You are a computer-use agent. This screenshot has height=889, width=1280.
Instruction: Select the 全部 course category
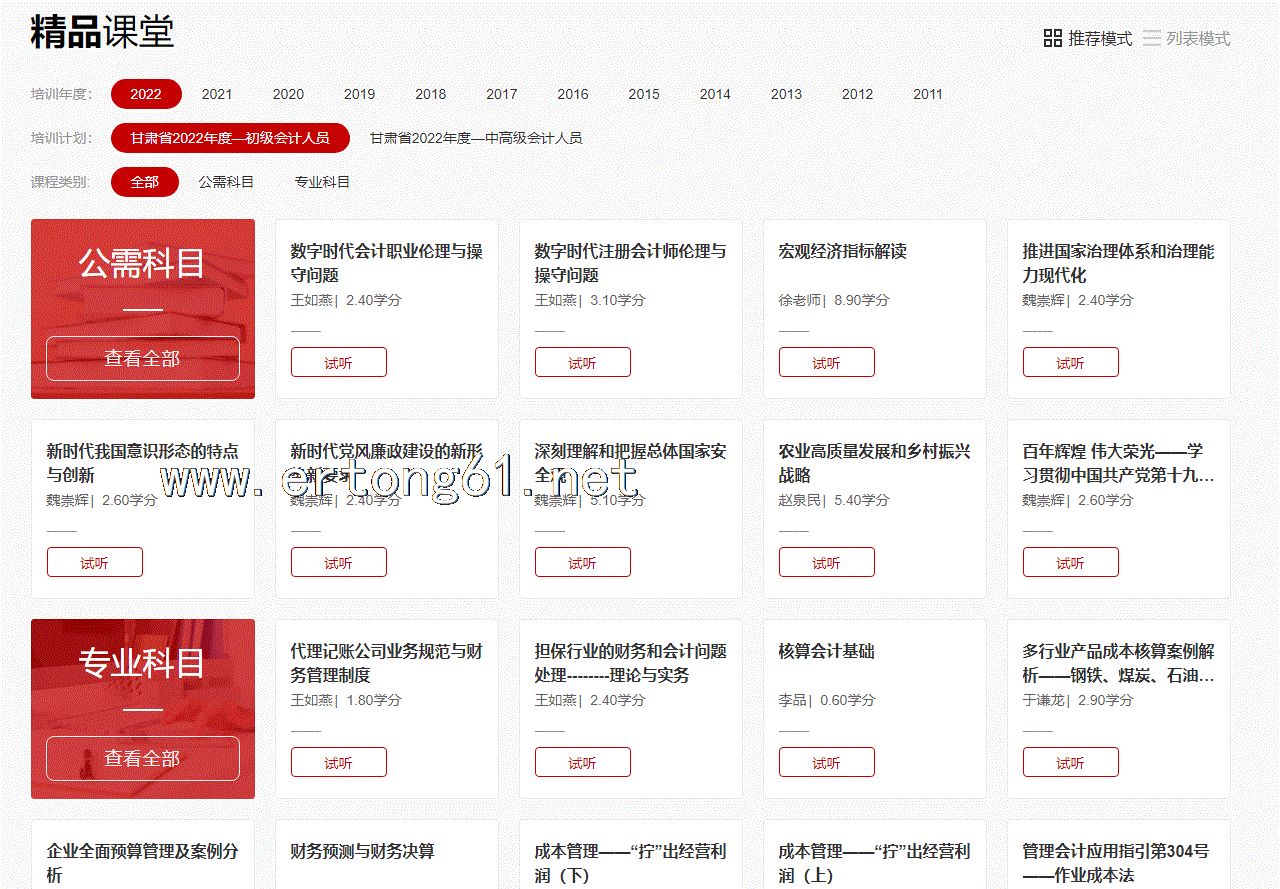[x=144, y=182]
